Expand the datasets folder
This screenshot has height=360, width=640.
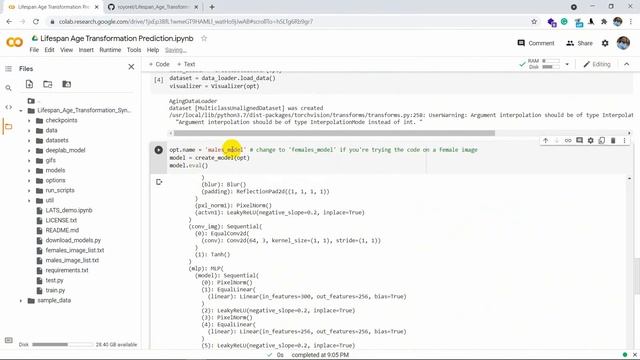(29, 140)
